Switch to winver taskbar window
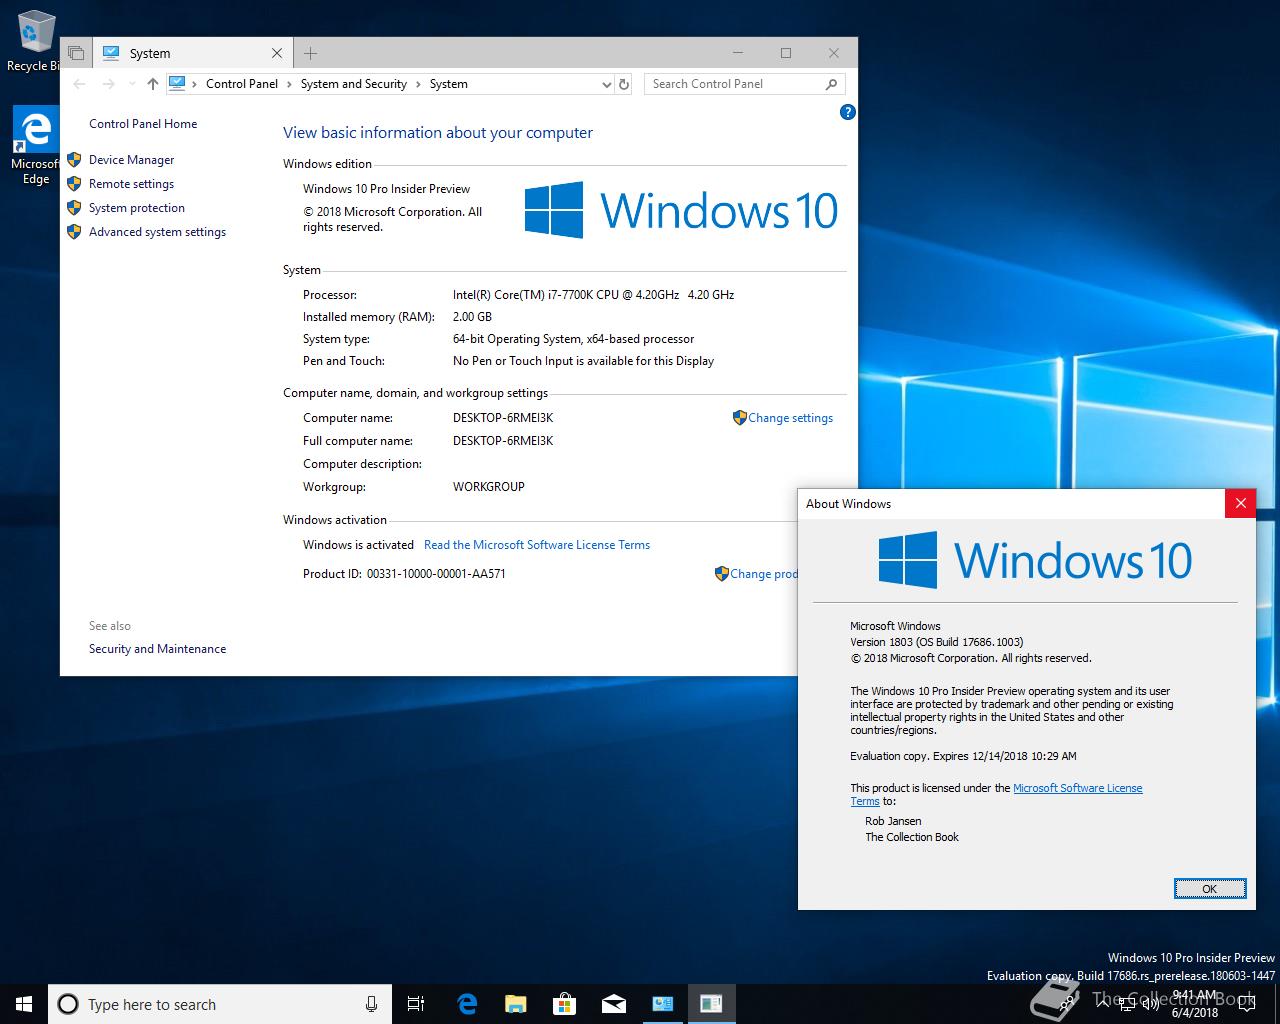Image resolution: width=1280 pixels, height=1024 pixels. (711, 1004)
